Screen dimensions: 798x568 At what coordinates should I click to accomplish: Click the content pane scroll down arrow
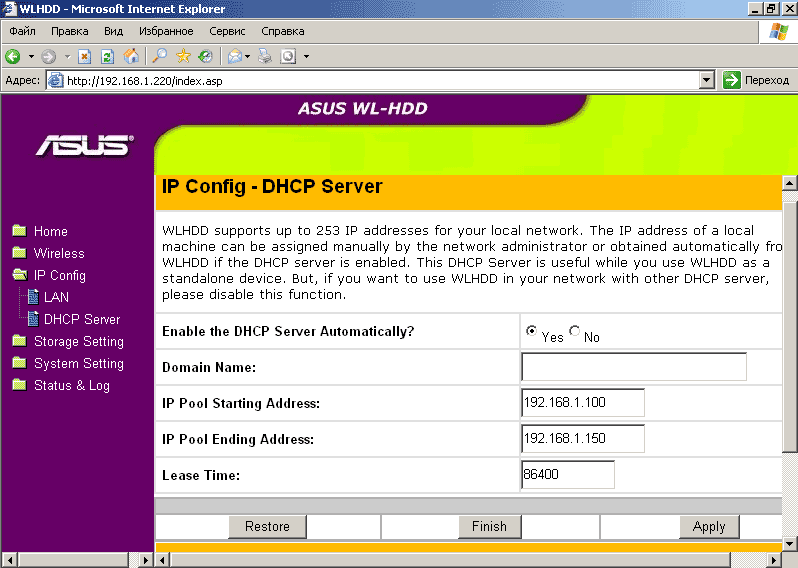[x=790, y=544]
